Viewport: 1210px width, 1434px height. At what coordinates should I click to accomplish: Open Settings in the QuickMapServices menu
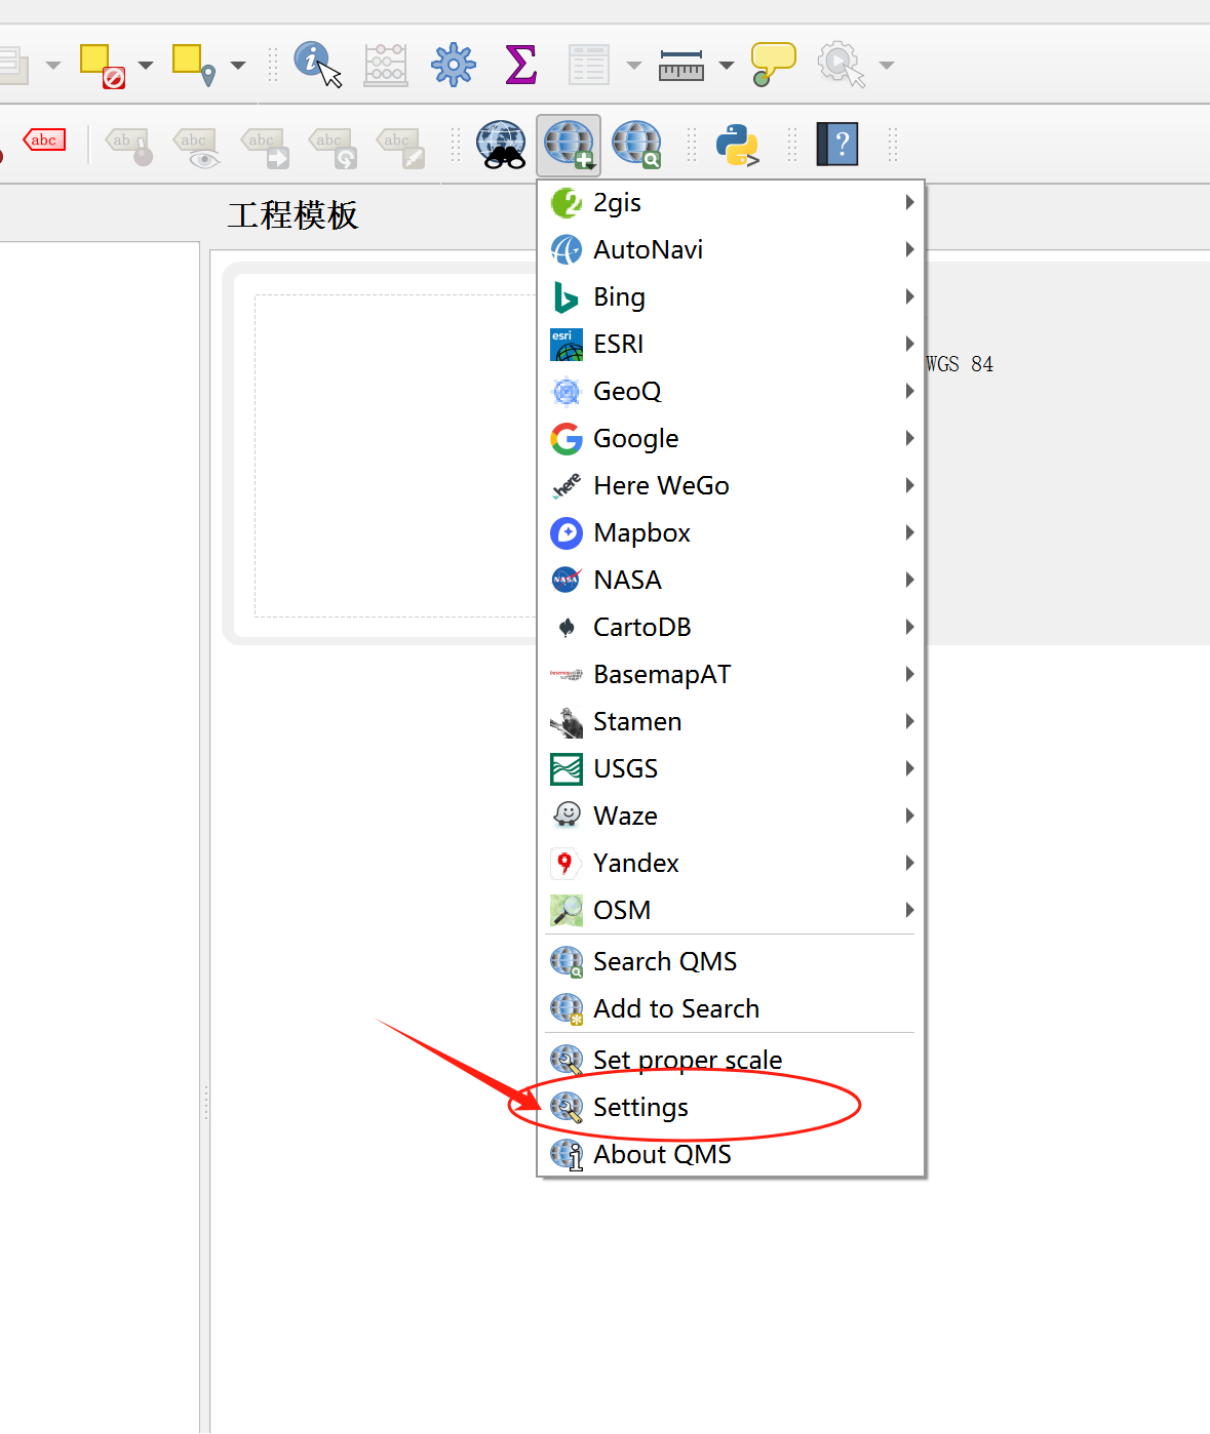coord(731,1107)
